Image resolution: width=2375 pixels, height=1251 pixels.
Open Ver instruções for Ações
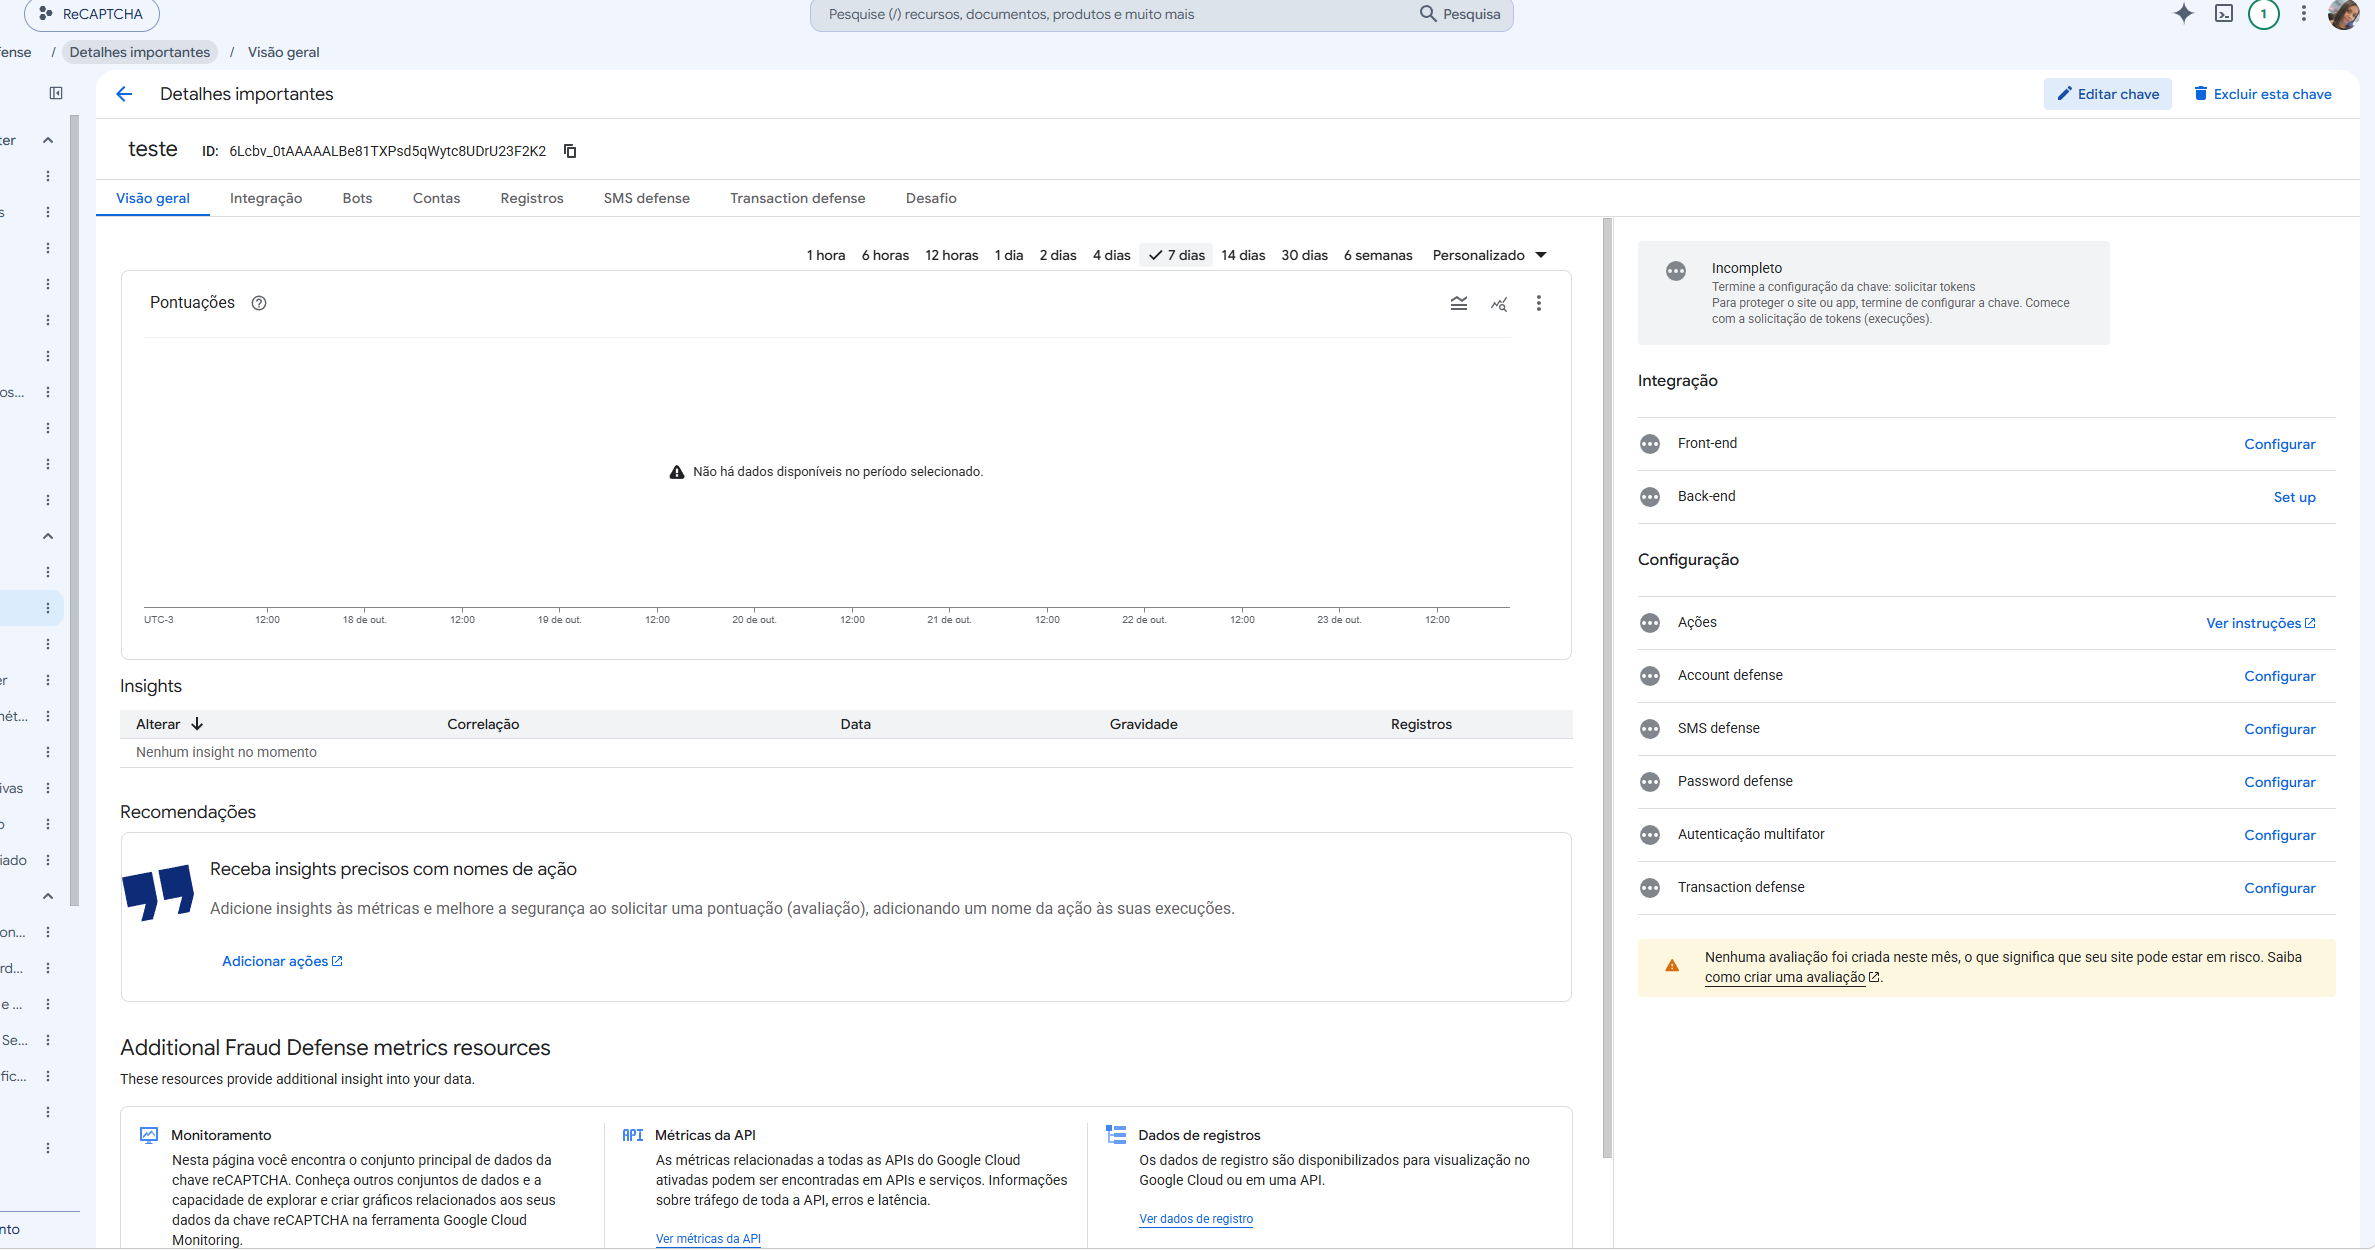pyautogui.click(x=2260, y=623)
